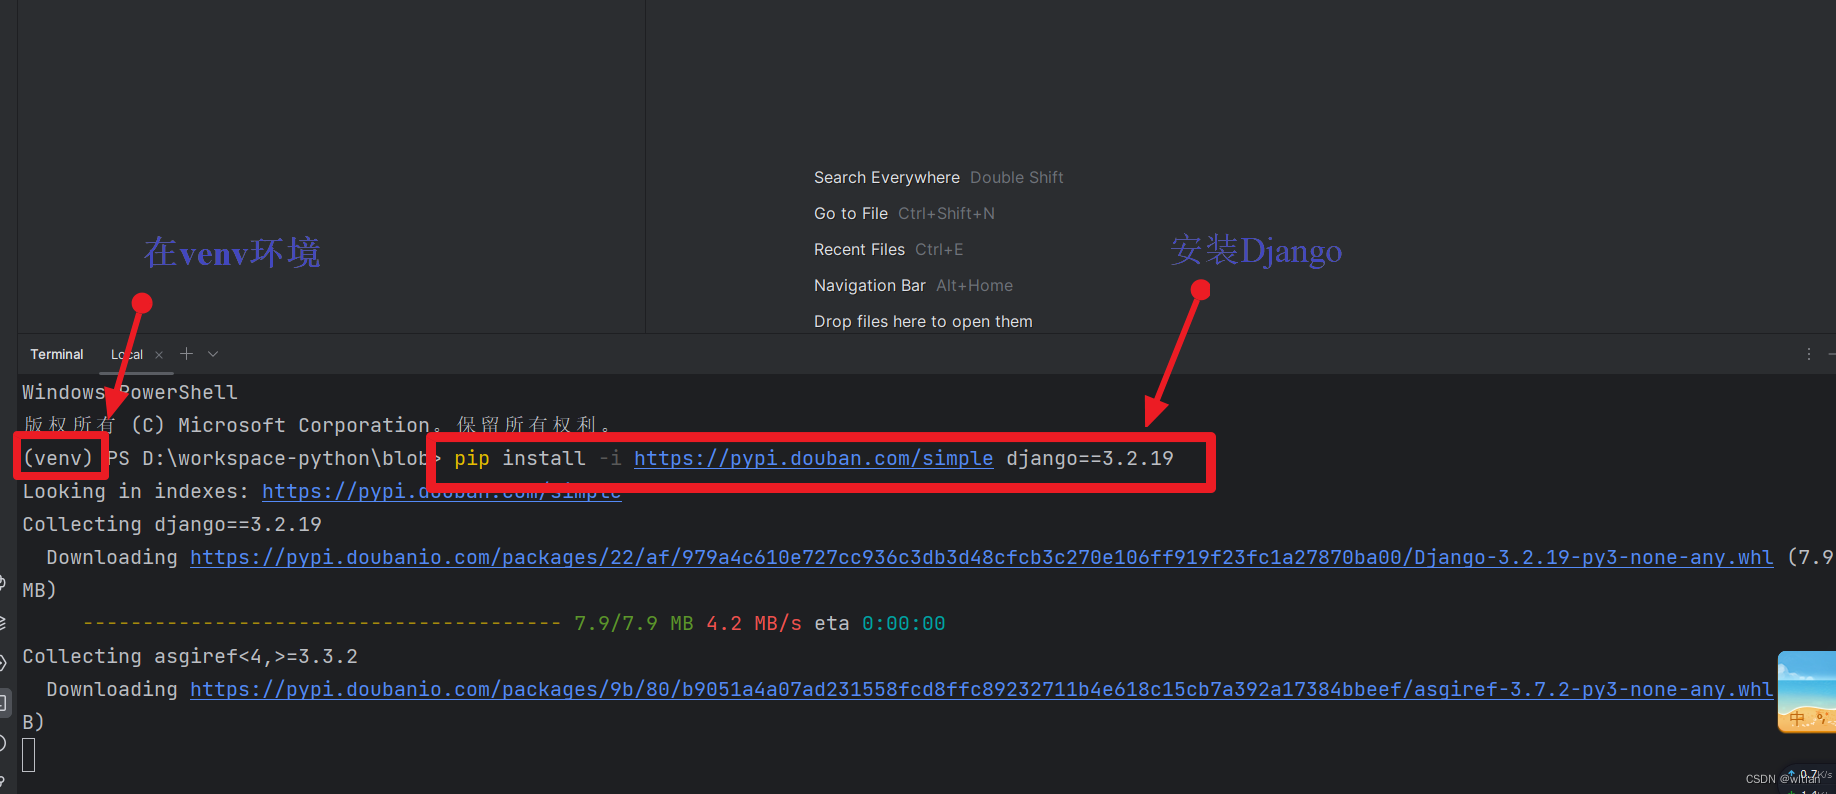Click the dashed download progress bar
1836x794 pixels.
(322, 623)
